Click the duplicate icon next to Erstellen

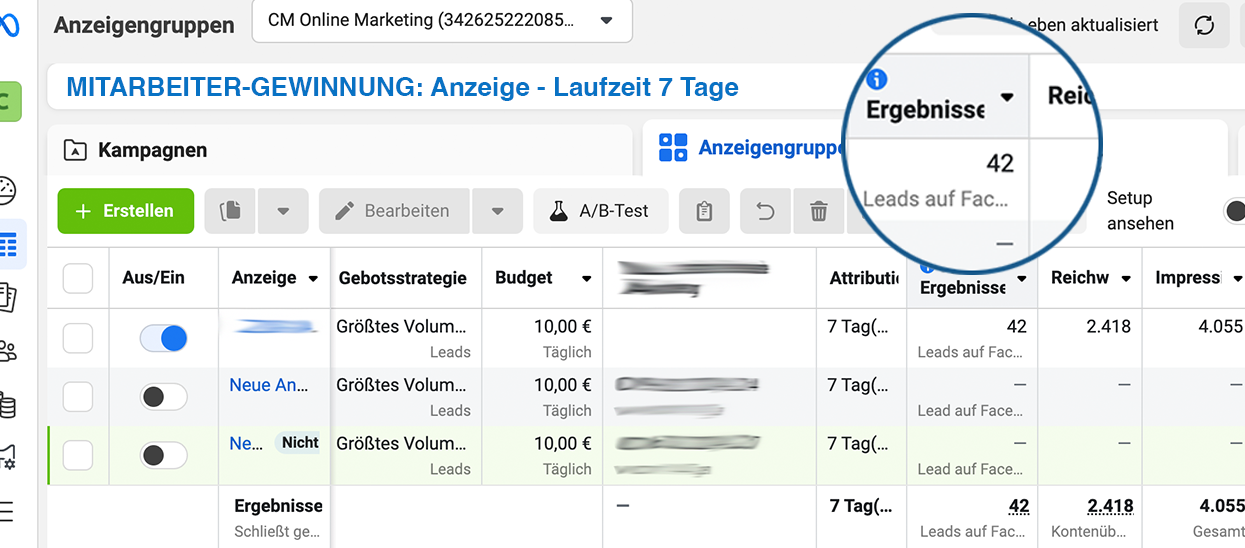[x=230, y=211]
